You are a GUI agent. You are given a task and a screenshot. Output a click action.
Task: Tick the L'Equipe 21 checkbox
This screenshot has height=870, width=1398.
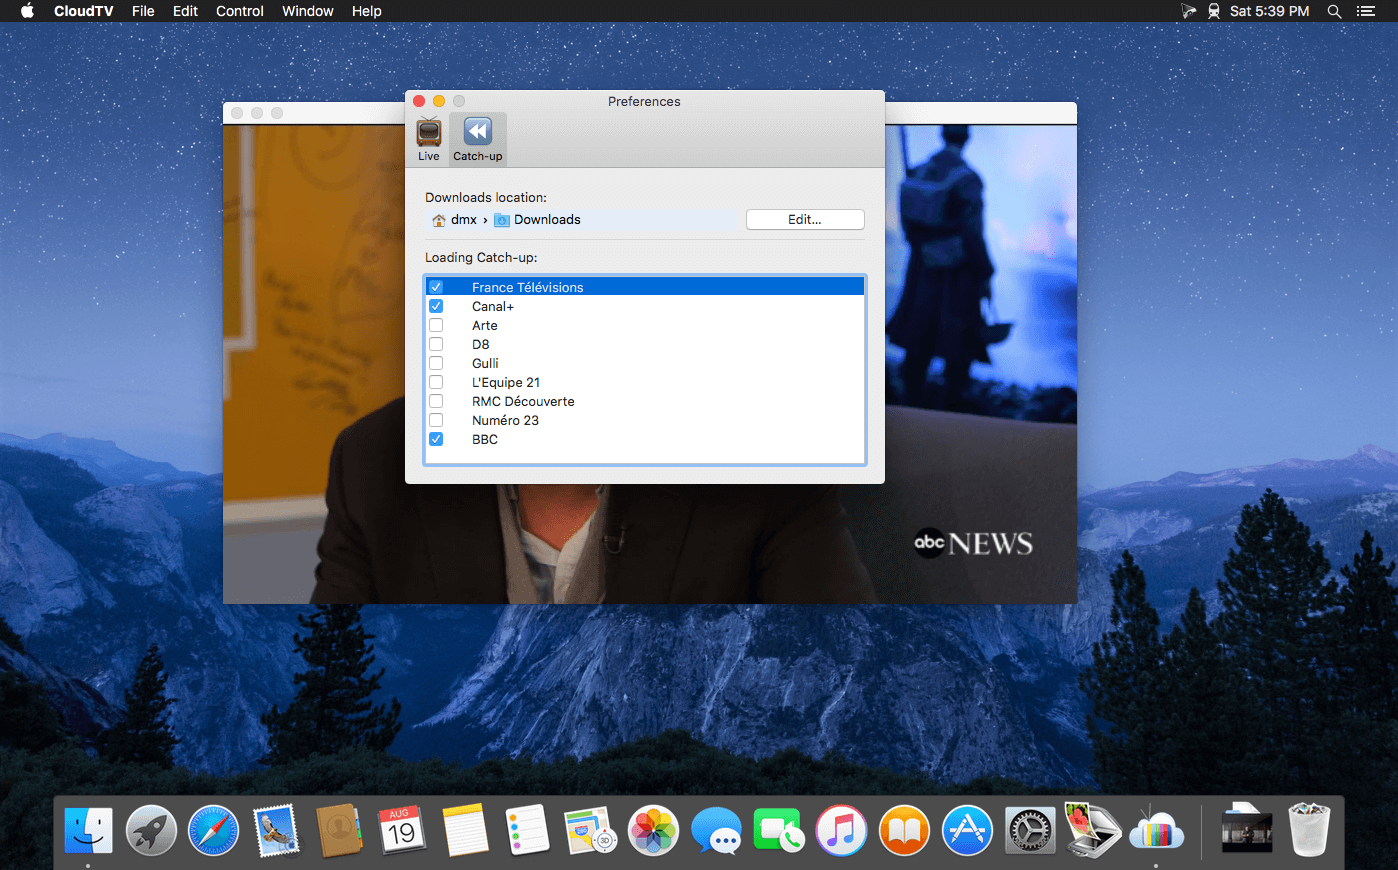pos(436,382)
